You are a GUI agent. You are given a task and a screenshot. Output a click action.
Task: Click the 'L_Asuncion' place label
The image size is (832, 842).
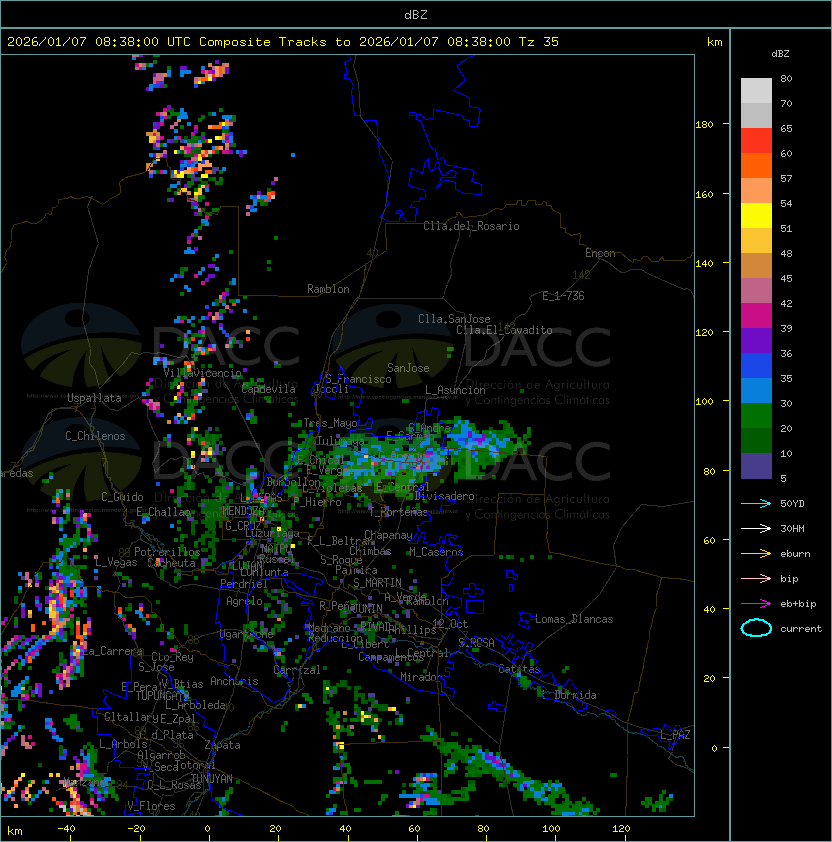pyautogui.click(x=455, y=390)
